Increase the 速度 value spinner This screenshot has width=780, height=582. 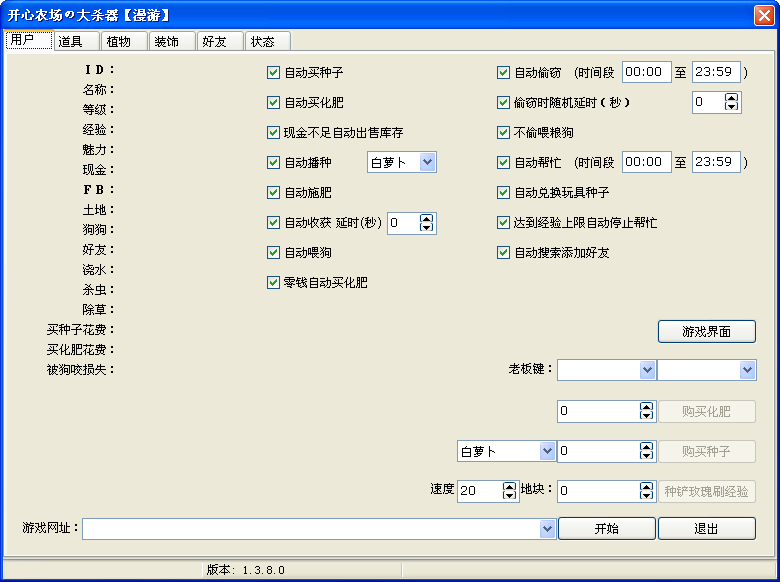(509, 486)
